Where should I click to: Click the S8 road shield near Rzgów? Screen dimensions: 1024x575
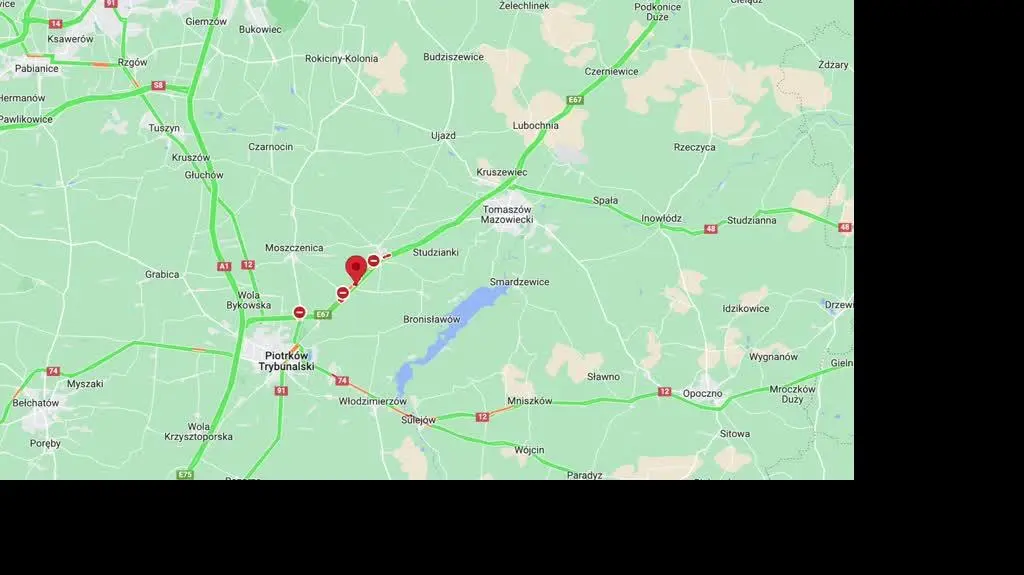(x=158, y=86)
